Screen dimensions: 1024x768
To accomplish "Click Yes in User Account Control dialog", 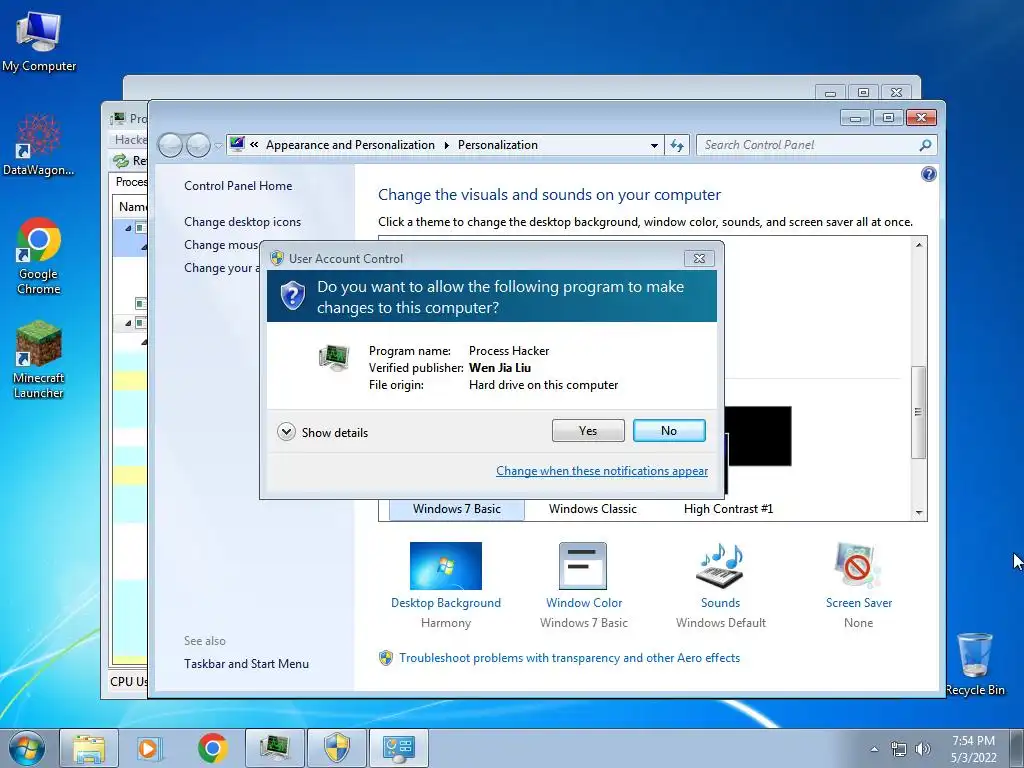I will pos(588,431).
